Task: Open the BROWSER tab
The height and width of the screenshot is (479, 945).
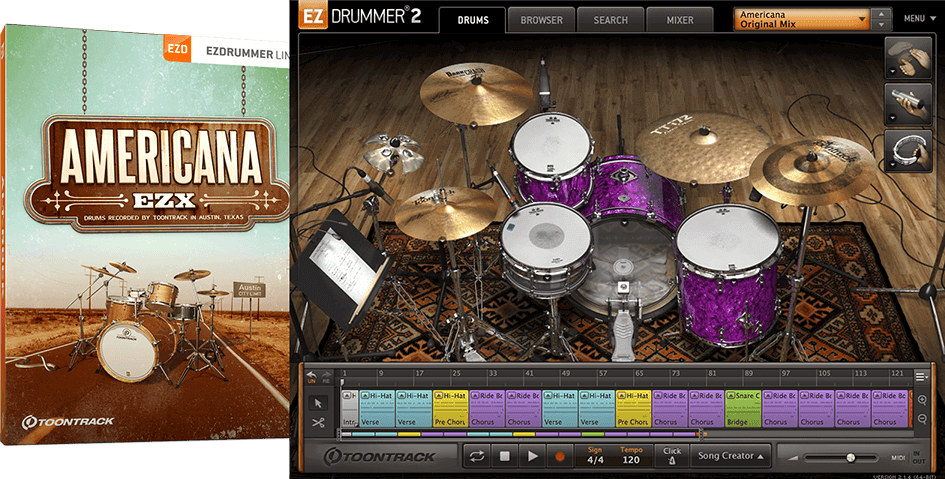Action: 541,20
